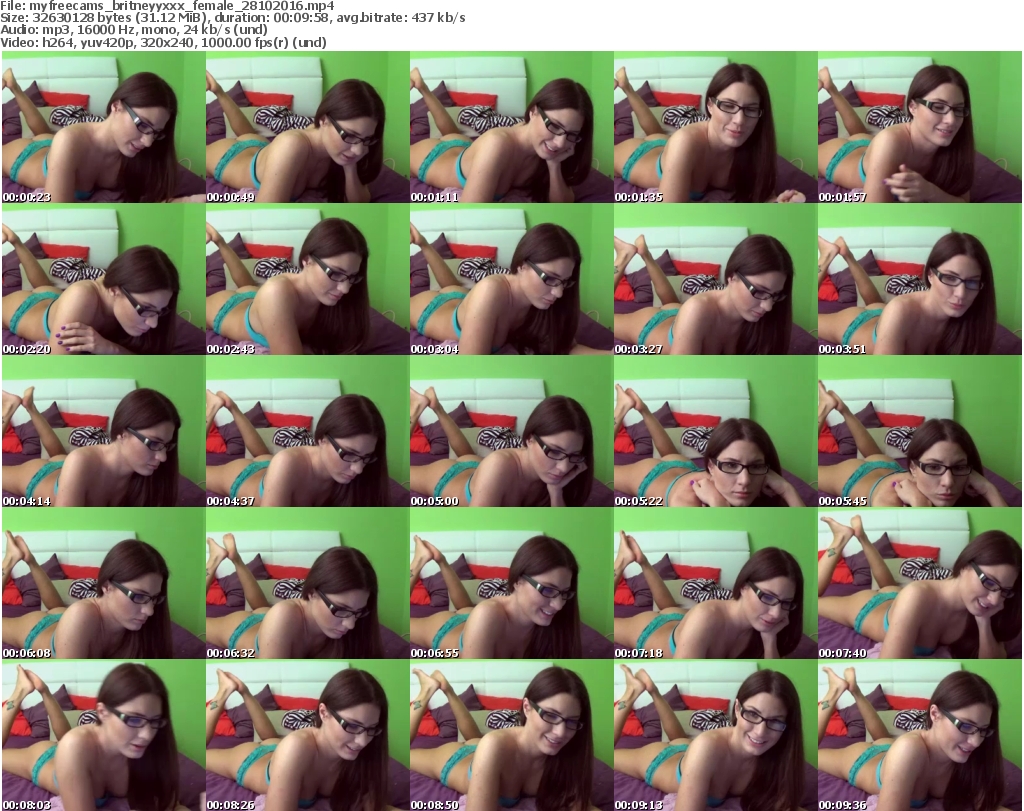Pick the frame labeled 00:01:35
Image resolution: width=1024 pixels, height=811 pixels.
pyautogui.click(x=716, y=127)
